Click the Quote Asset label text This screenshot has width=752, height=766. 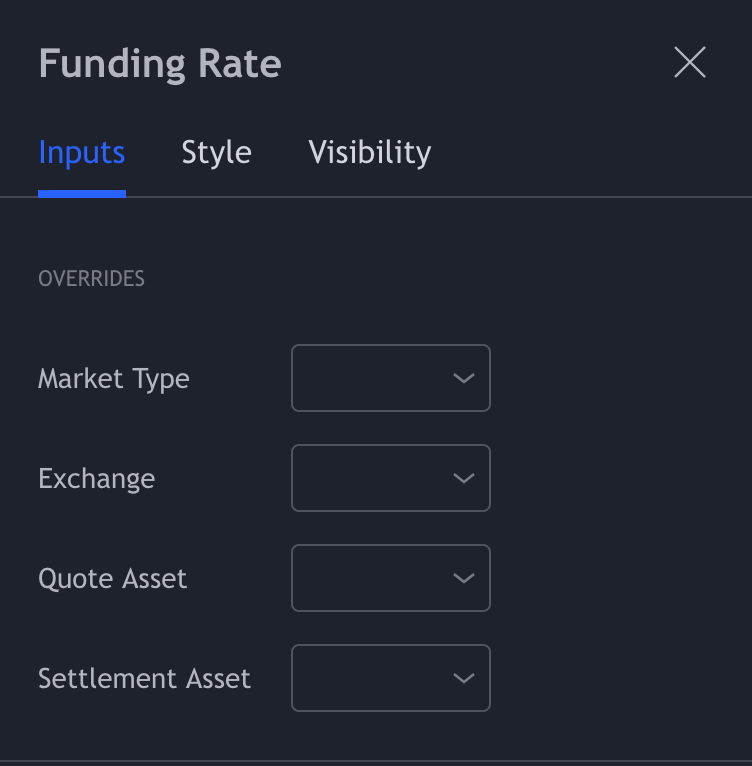112,579
